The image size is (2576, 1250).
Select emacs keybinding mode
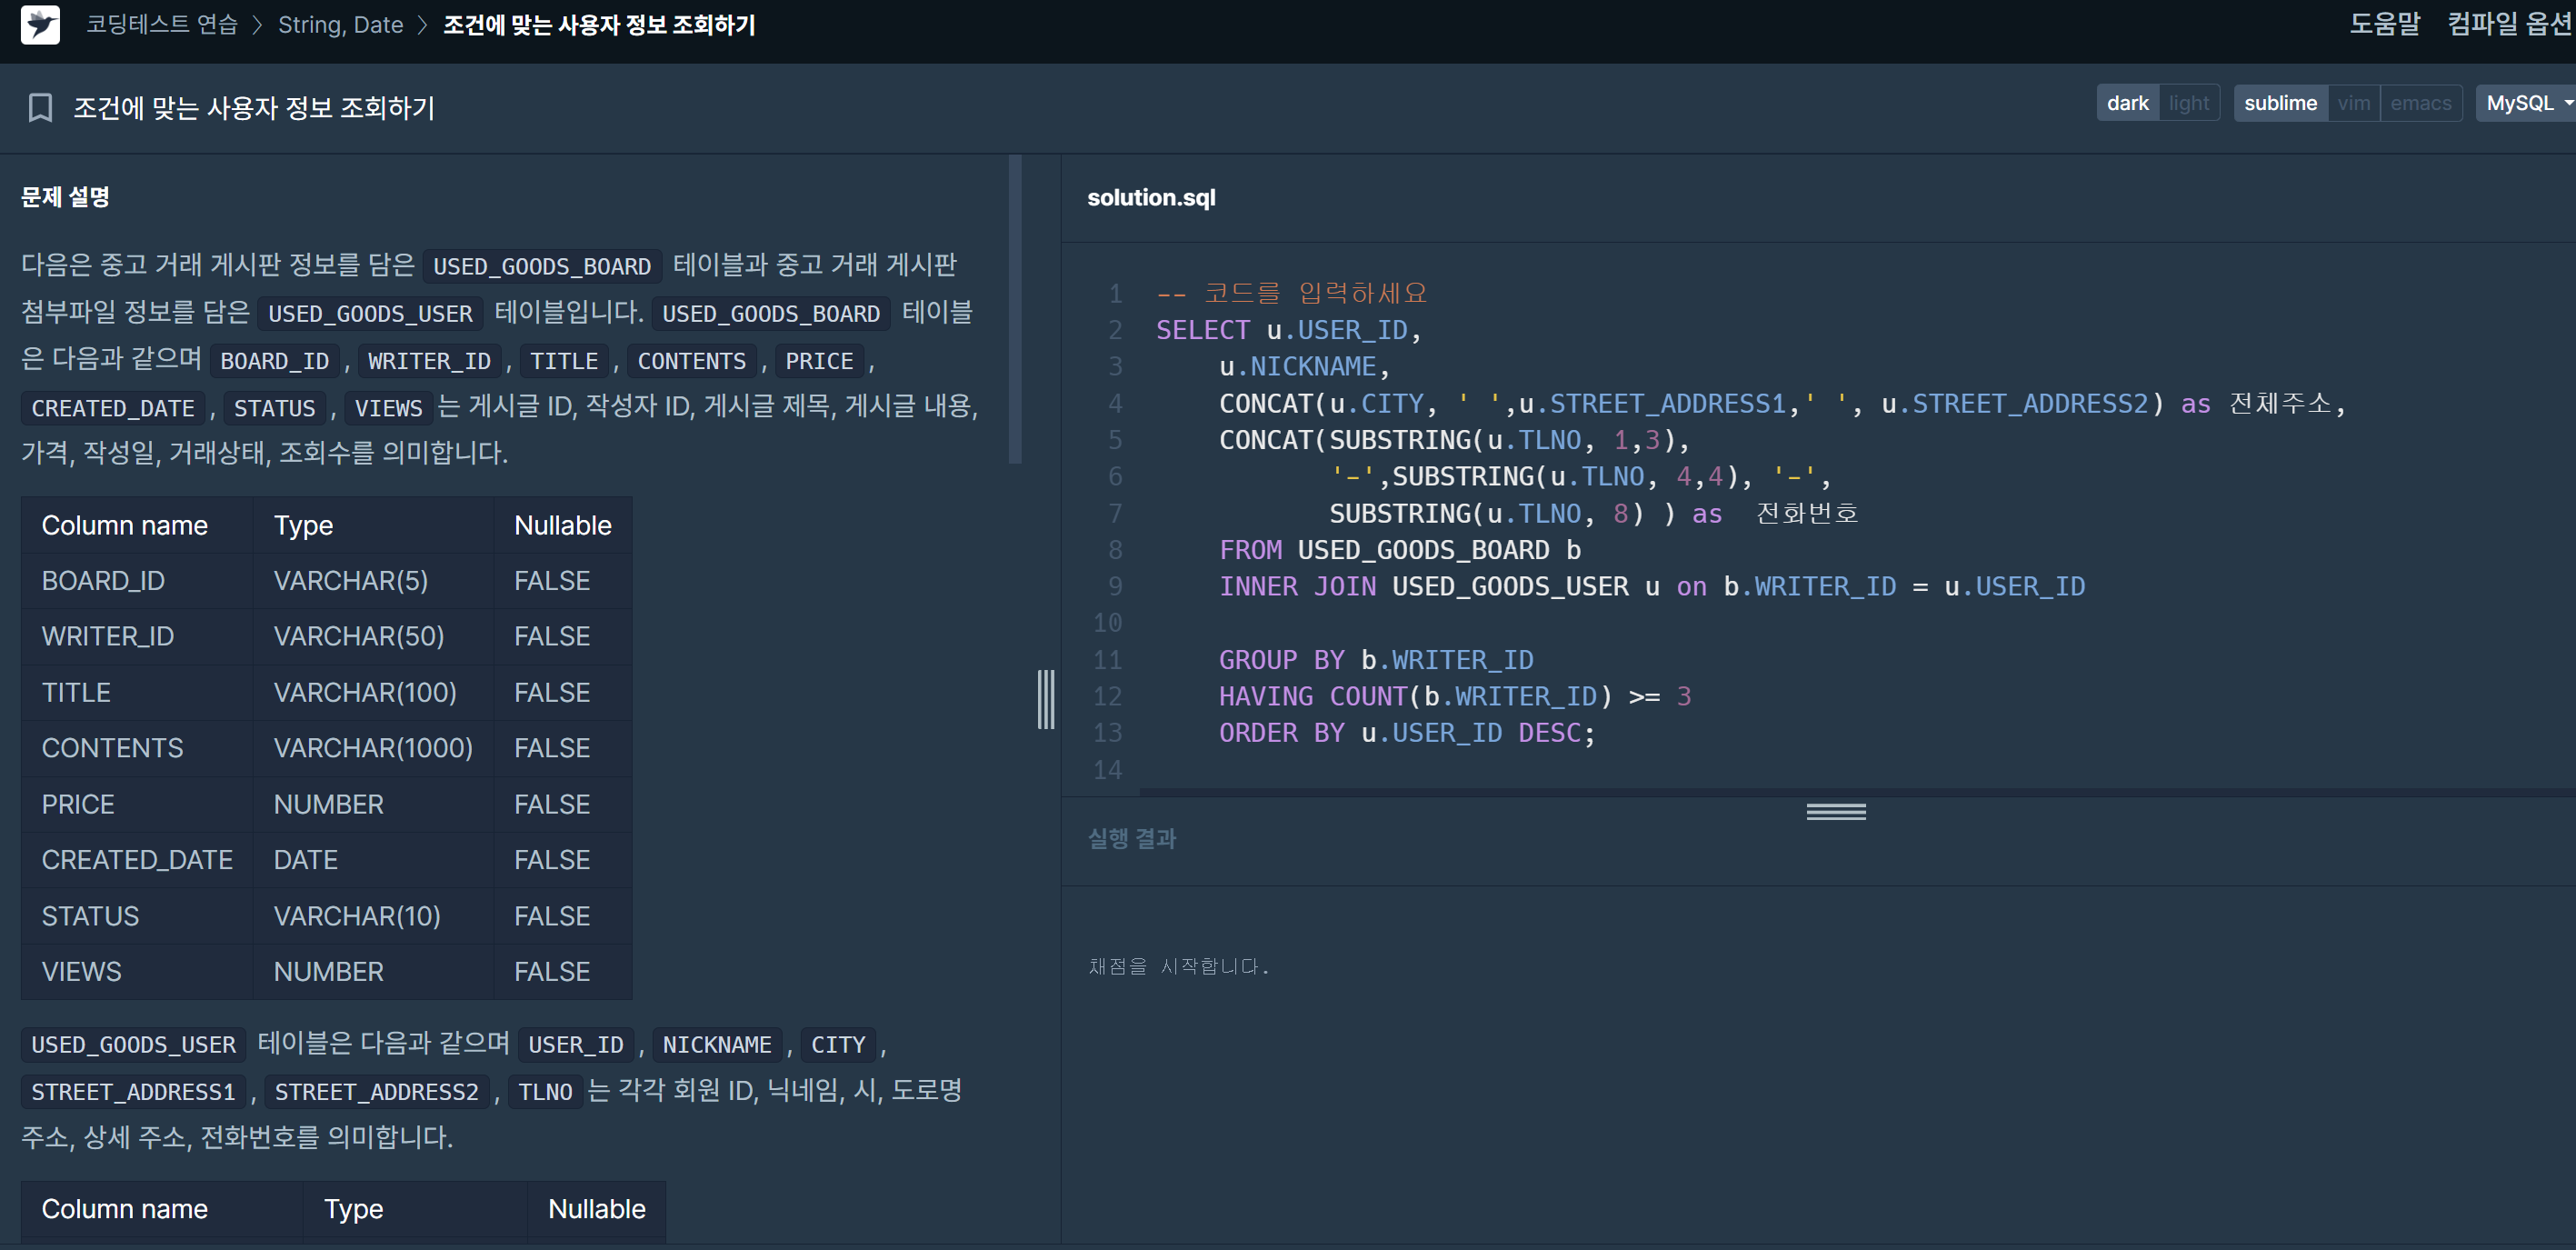(x=2420, y=103)
